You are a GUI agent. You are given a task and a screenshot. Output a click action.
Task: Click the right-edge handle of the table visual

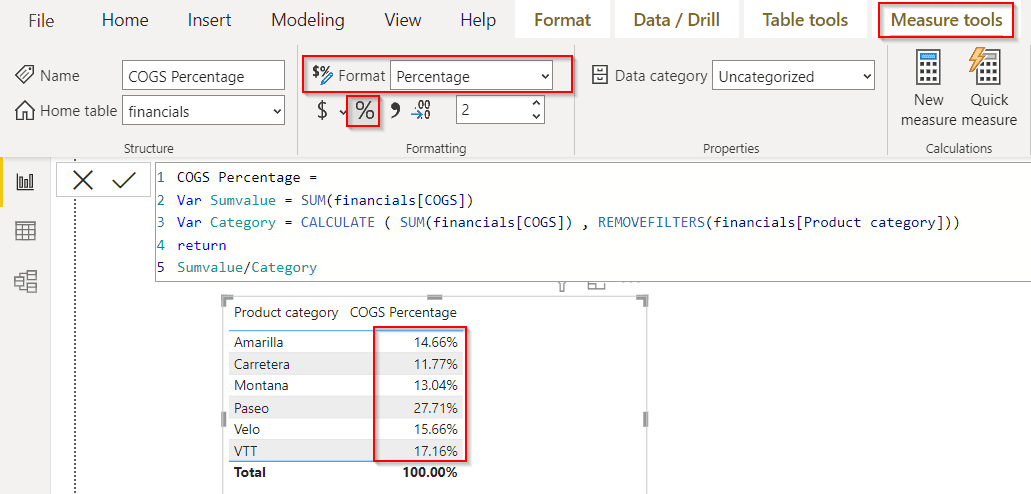[645, 419]
